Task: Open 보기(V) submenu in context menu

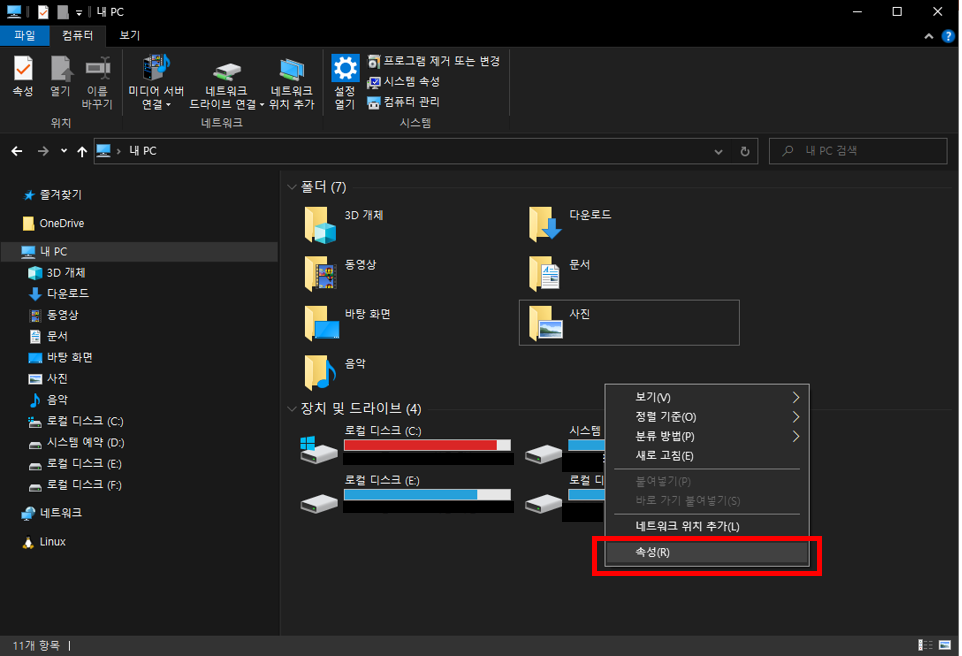Action: [707, 398]
